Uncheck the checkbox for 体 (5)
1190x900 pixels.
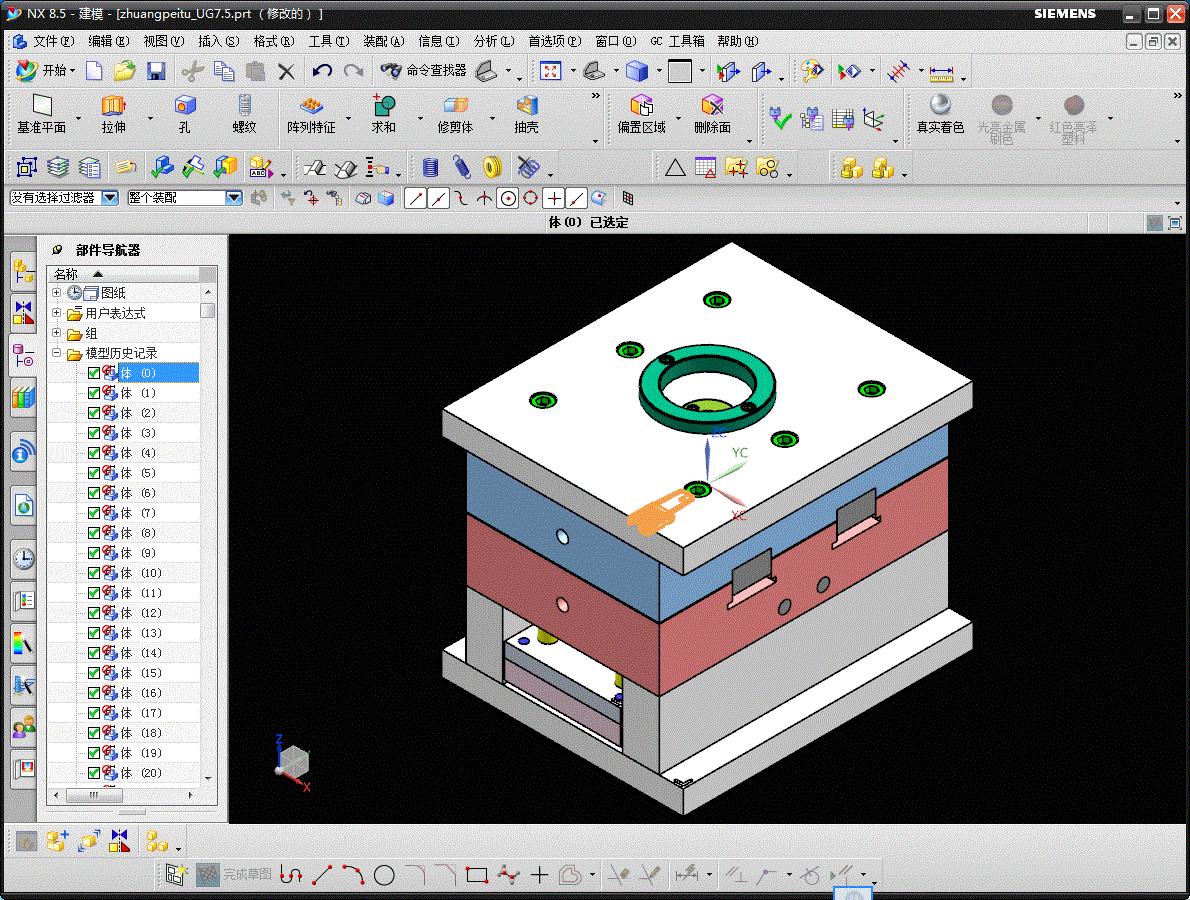click(94, 473)
